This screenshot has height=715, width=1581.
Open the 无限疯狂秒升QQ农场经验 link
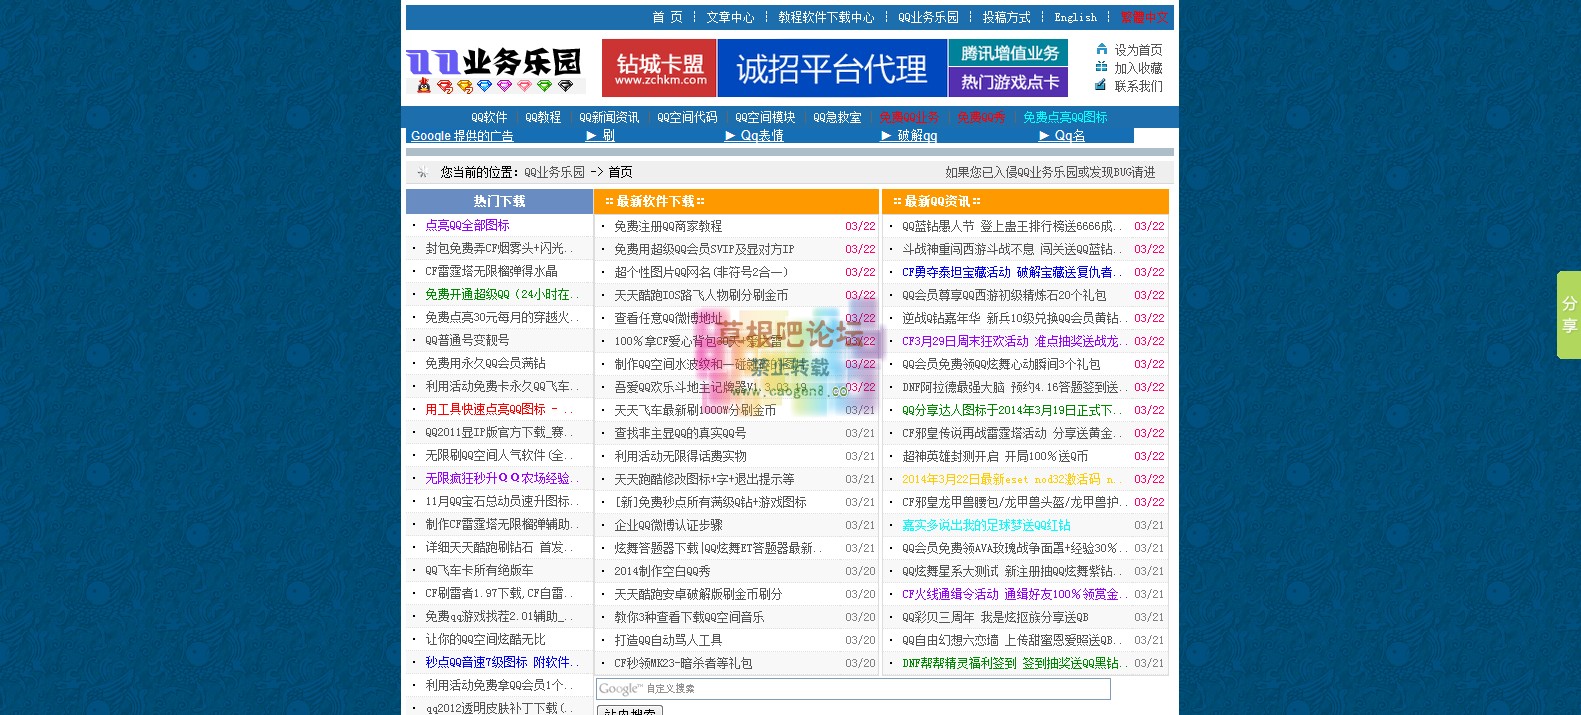(502, 478)
